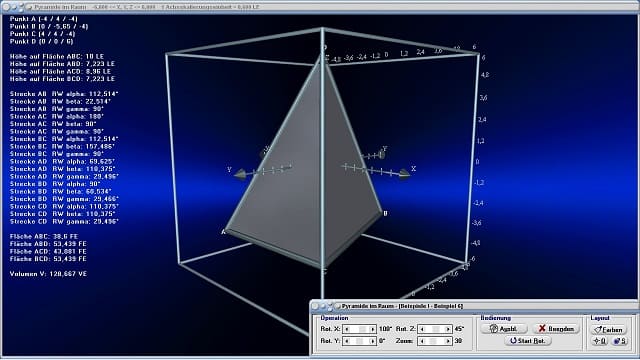The width and height of the screenshot is (640, 360).
Task: Click the 'Volumen V: 128,667 VE' text
Action: coord(48,274)
